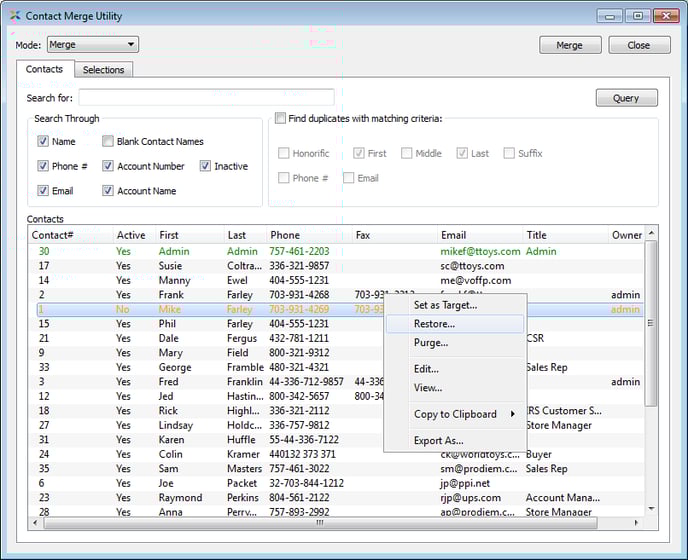Click the Close button beside Merge
Image resolution: width=688 pixels, height=560 pixels.
638,45
